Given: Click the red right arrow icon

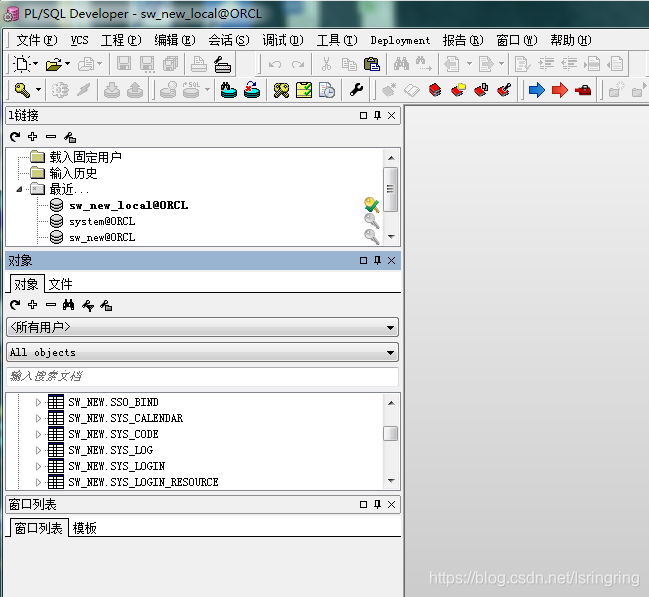Looking at the screenshot, I should [560, 90].
